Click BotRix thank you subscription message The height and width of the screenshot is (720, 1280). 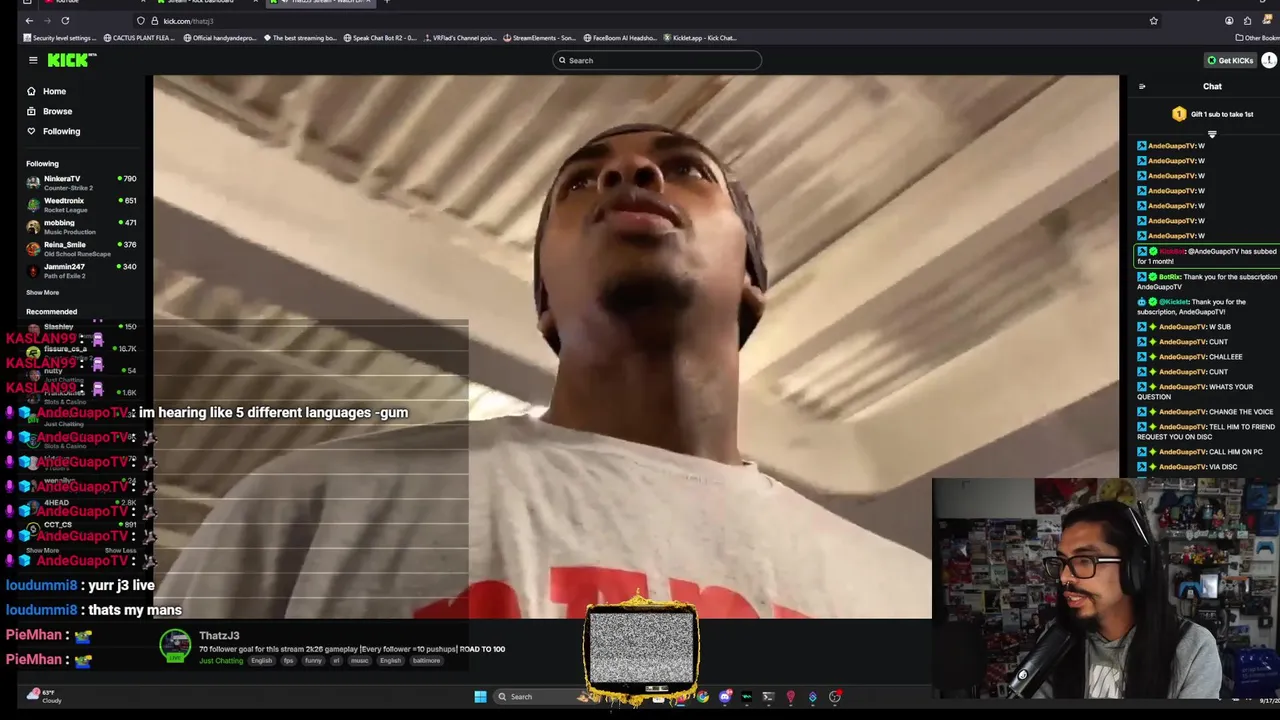1207,282
